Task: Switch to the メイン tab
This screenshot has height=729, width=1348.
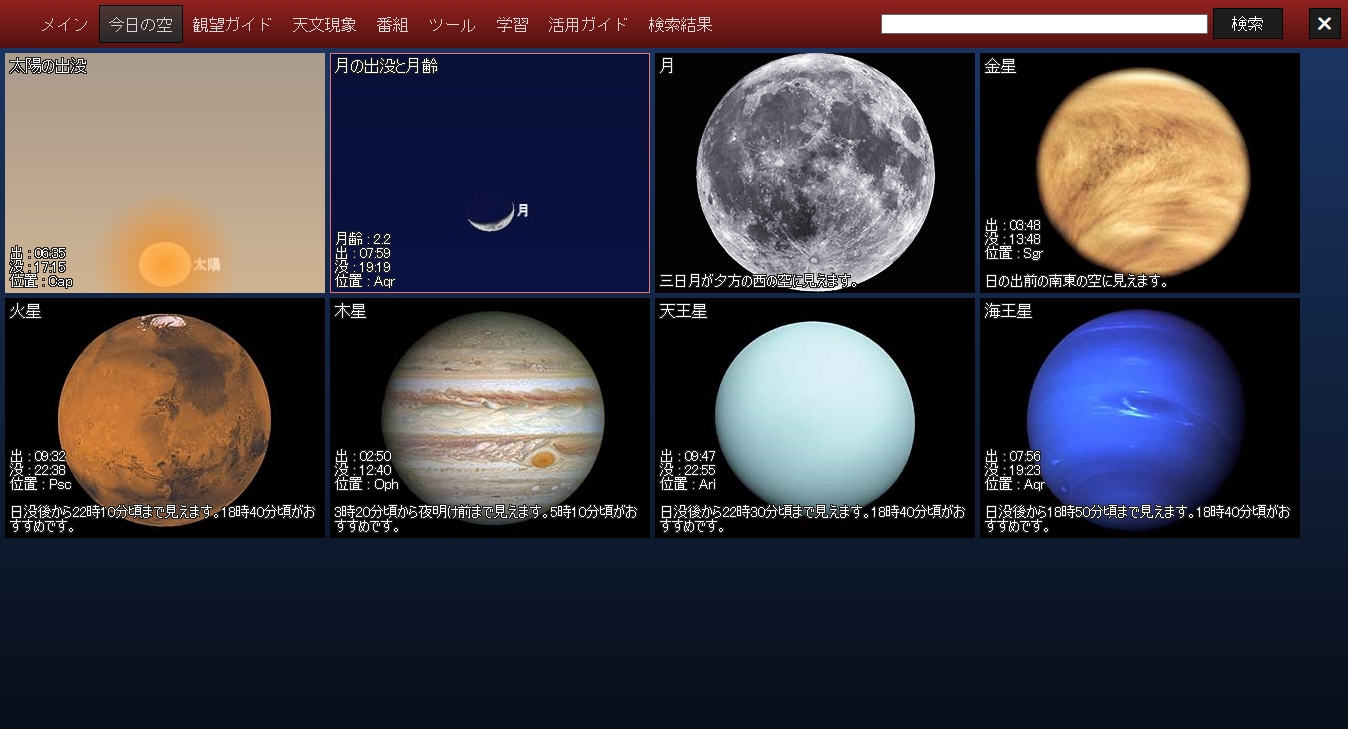Action: click(65, 25)
